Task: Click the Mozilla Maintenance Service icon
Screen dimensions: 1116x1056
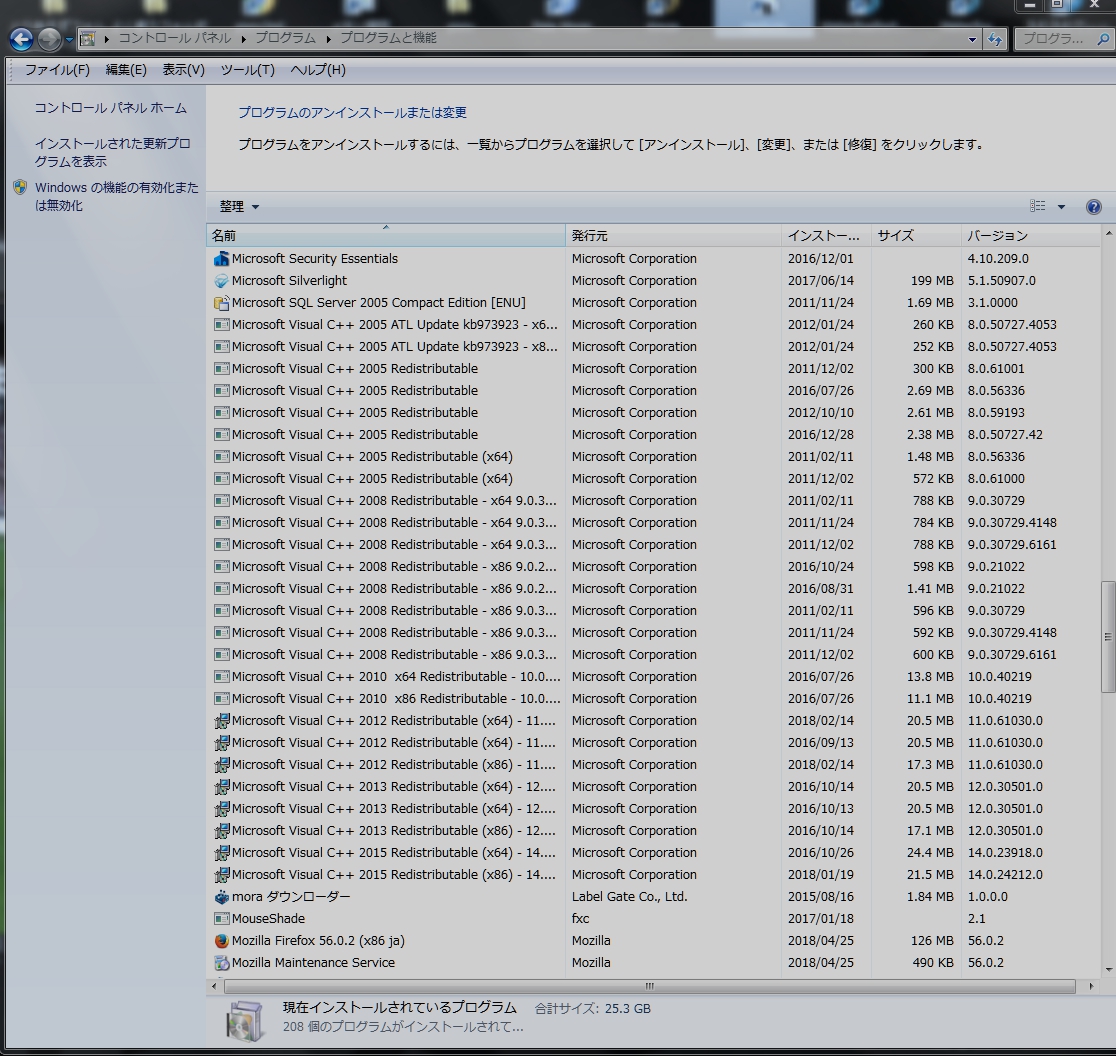Action: (221, 963)
